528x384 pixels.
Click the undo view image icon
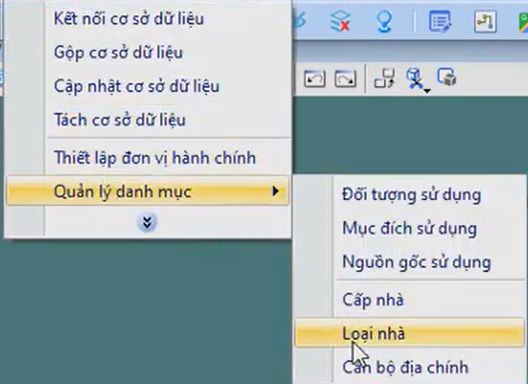point(315,79)
